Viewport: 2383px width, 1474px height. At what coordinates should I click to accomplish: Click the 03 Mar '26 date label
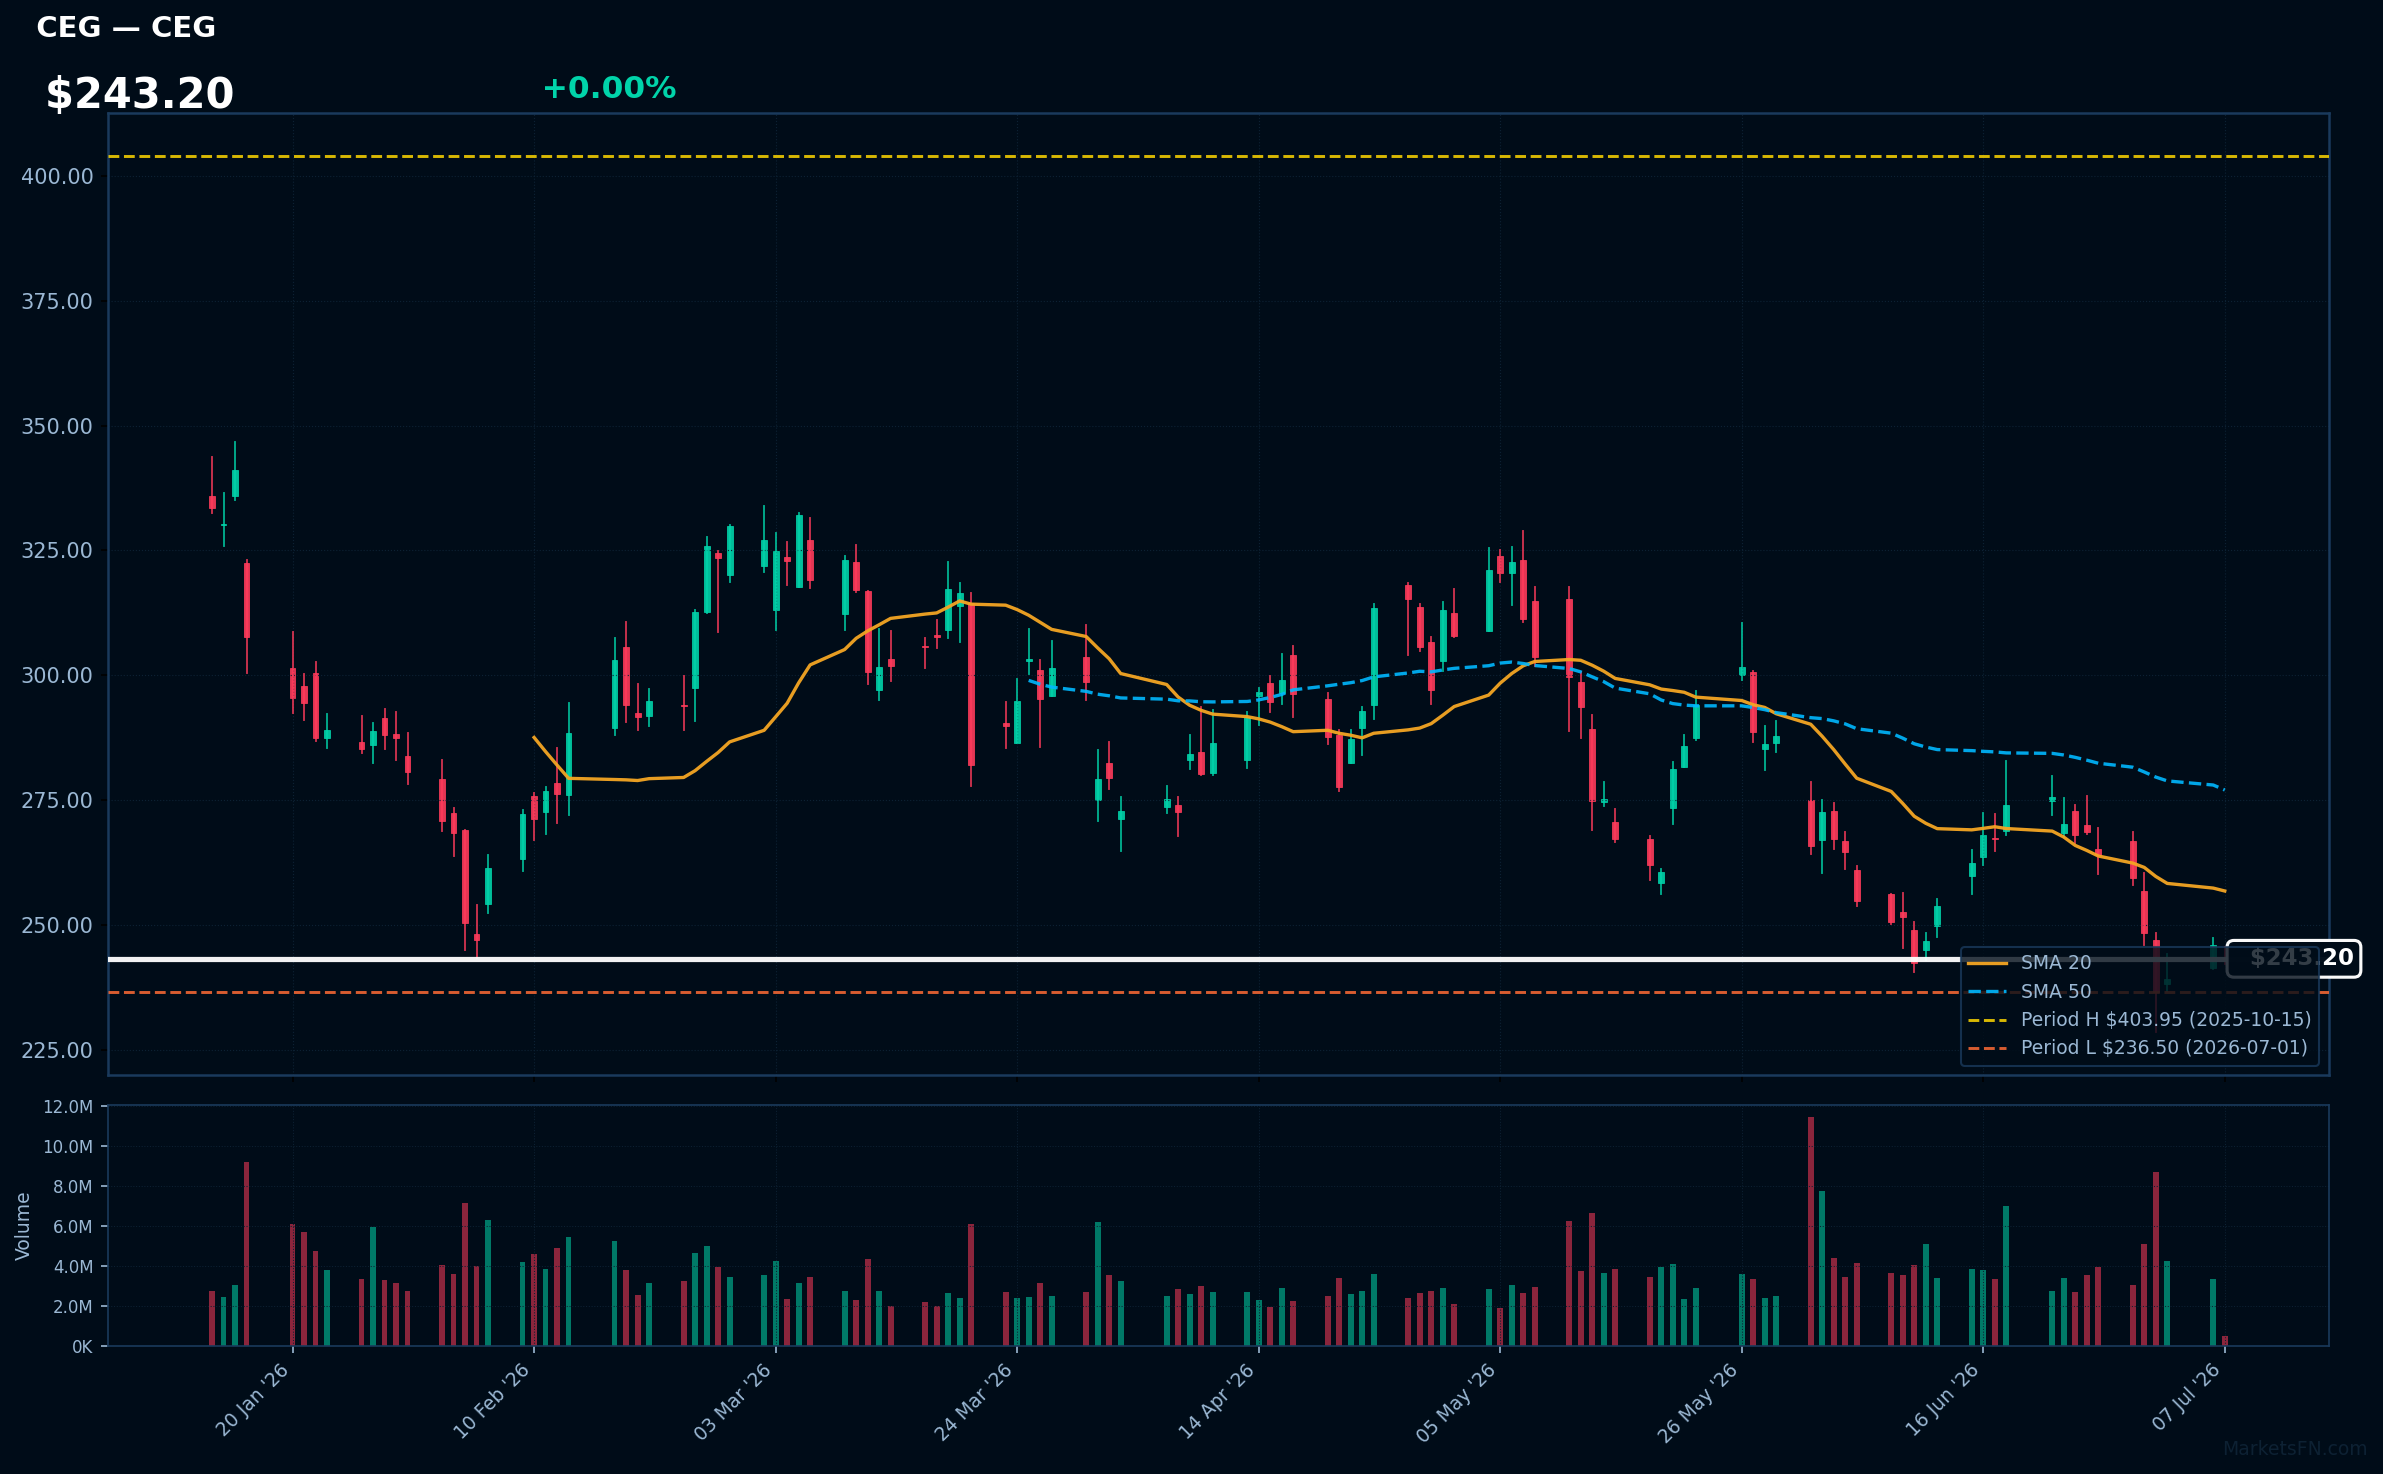coord(732,1401)
